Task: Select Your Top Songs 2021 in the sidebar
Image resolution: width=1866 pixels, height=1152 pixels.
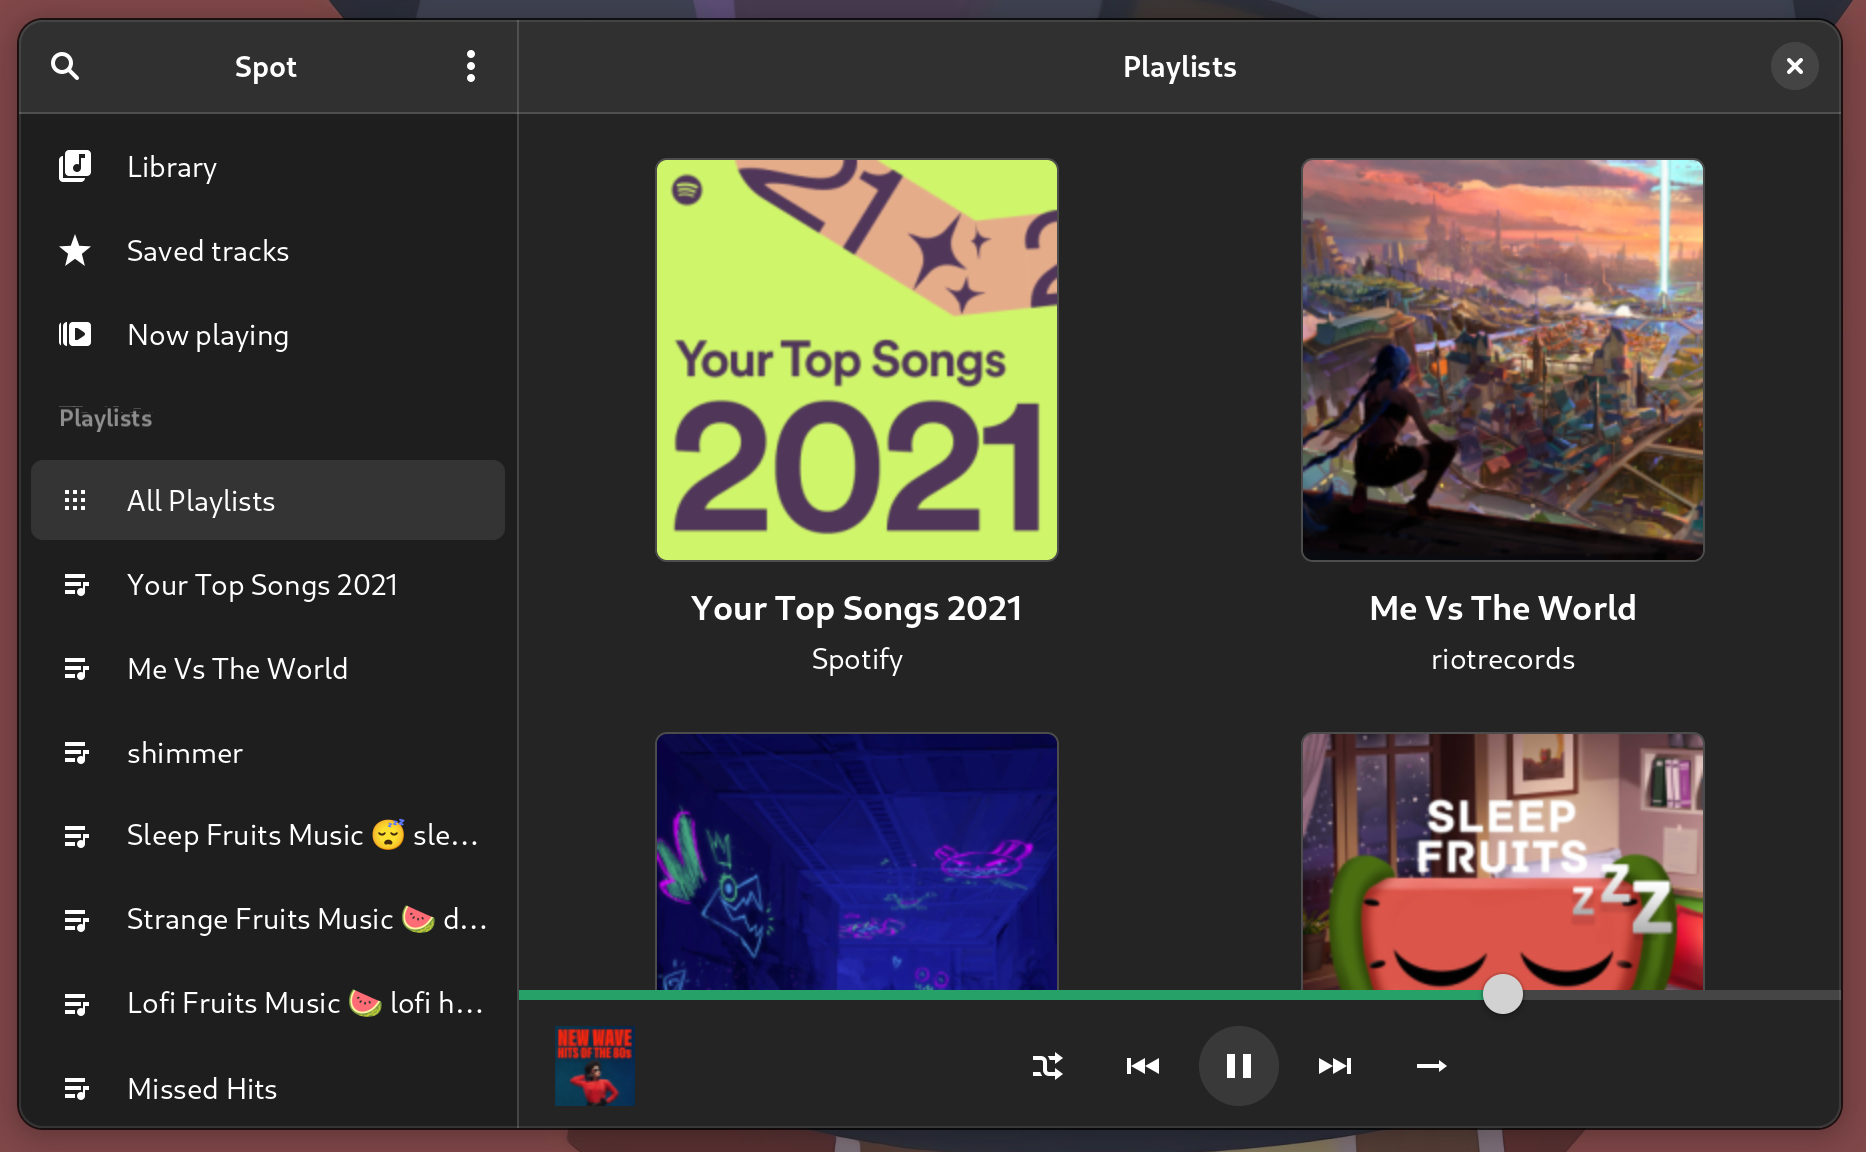Action: [262, 585]
